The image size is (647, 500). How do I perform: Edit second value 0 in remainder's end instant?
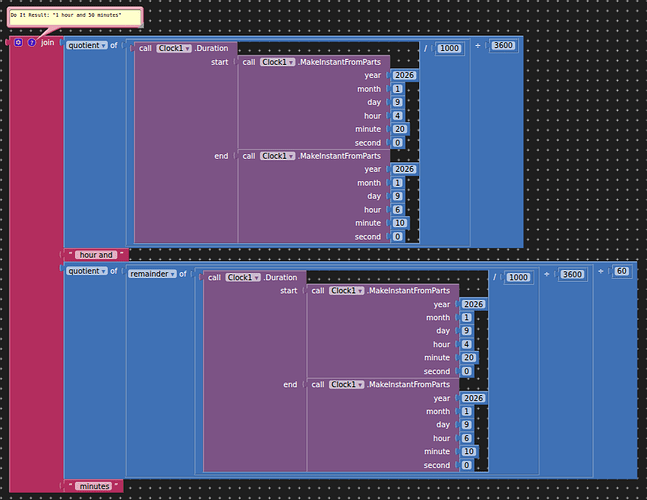point(466,465)
